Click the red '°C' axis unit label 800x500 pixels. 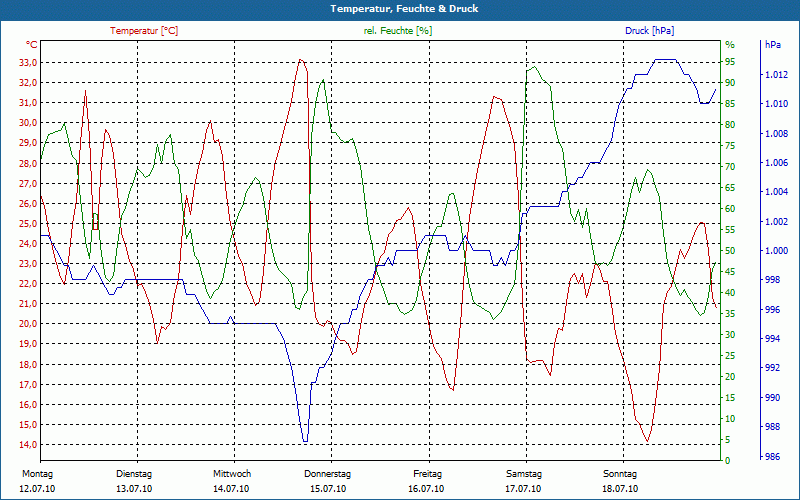point(31,44)
